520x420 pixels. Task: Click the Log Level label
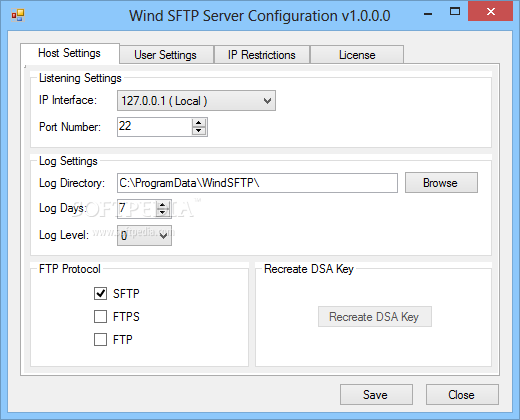point(64,235)
